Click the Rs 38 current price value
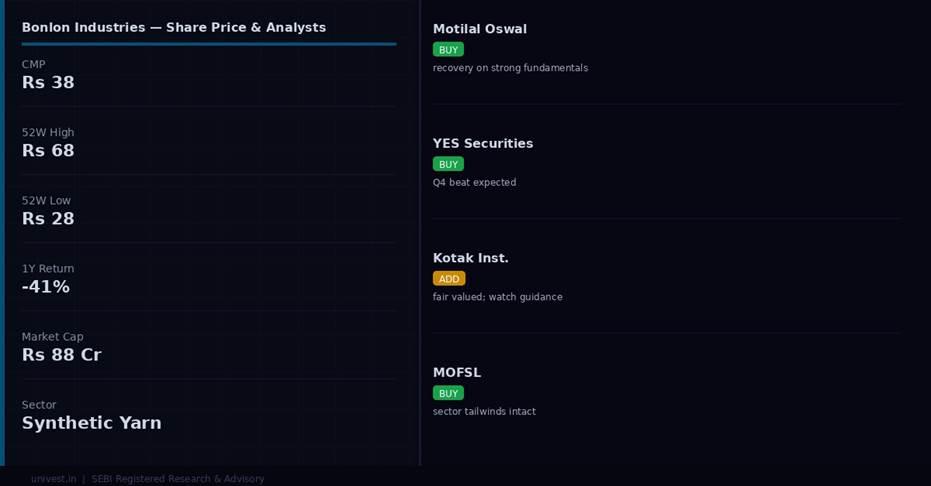 point(48,82)
